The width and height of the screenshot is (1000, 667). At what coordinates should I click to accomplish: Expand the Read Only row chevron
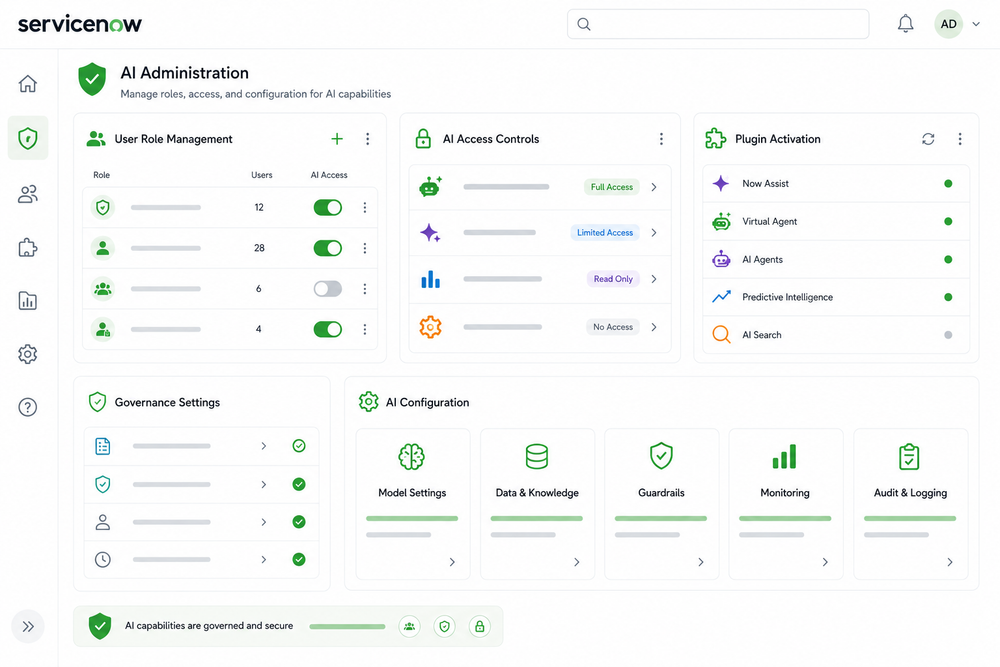654,279
